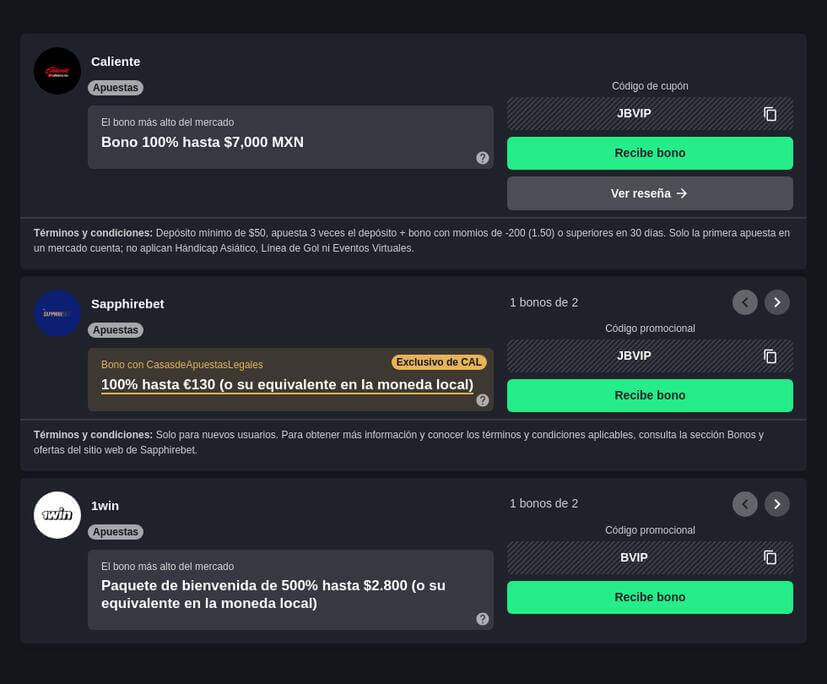This screenshot has width=827, height=684.
Task: Click the 1win Paquete de bienvenida bonus text
Action: point(273,594)
